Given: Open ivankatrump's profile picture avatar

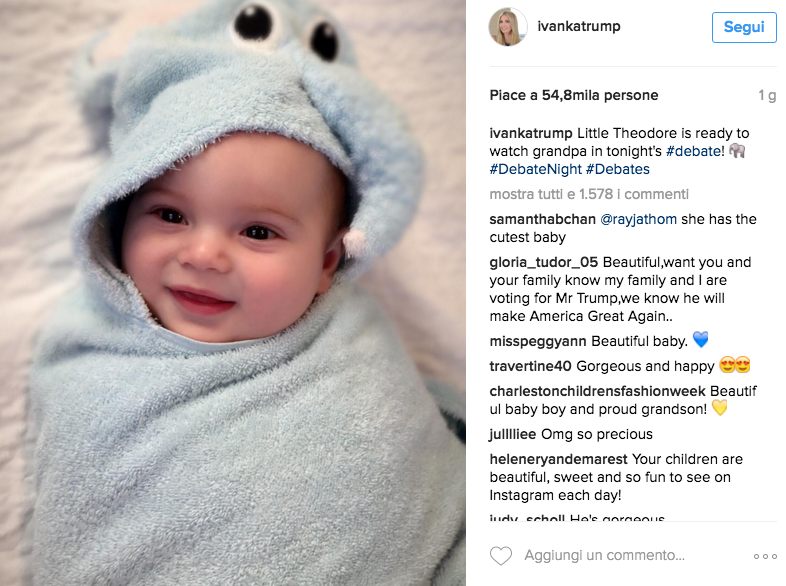Looking at the screenshot, I should pyautogui.click(x=508, y=27).
